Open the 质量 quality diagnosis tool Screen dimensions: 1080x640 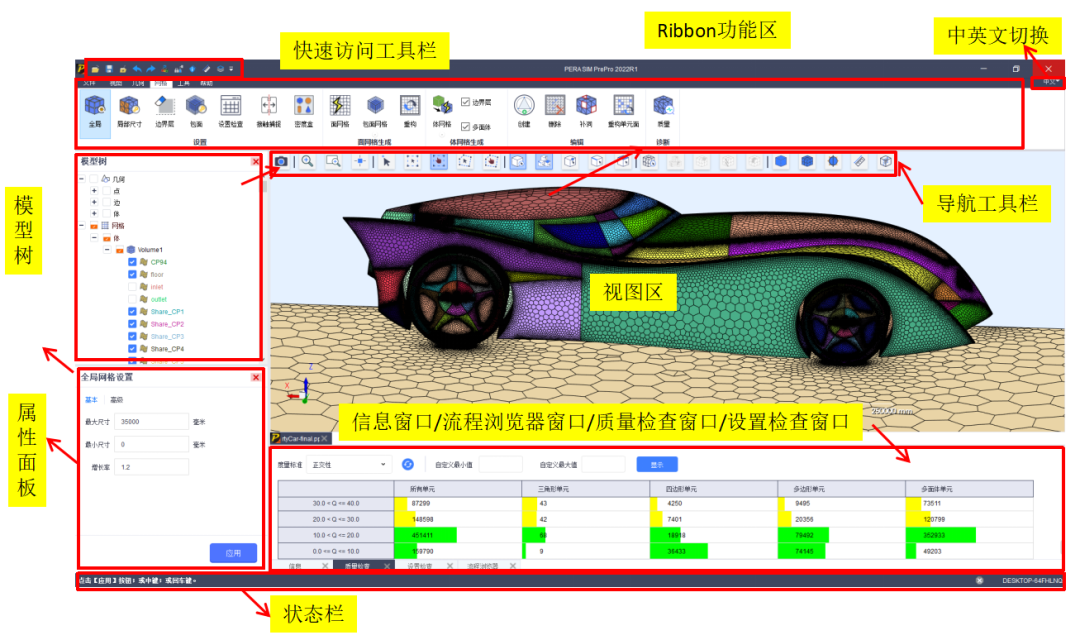click(662, 109)
